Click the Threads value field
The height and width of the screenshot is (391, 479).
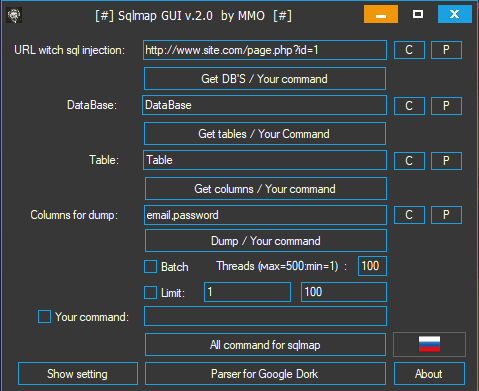[372, 266]
